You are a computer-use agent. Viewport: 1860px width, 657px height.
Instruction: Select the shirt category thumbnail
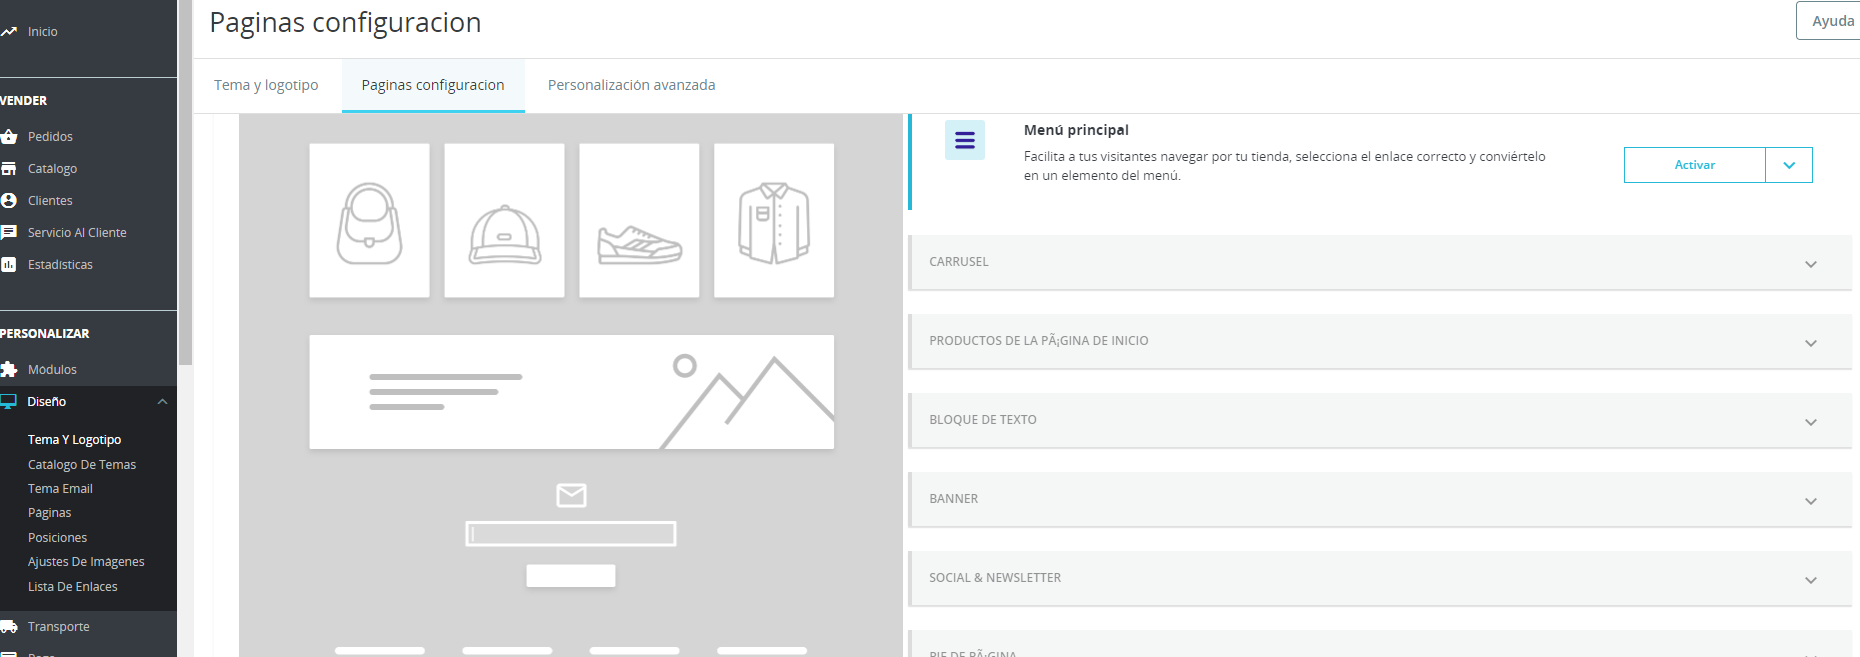click(774, 220)
